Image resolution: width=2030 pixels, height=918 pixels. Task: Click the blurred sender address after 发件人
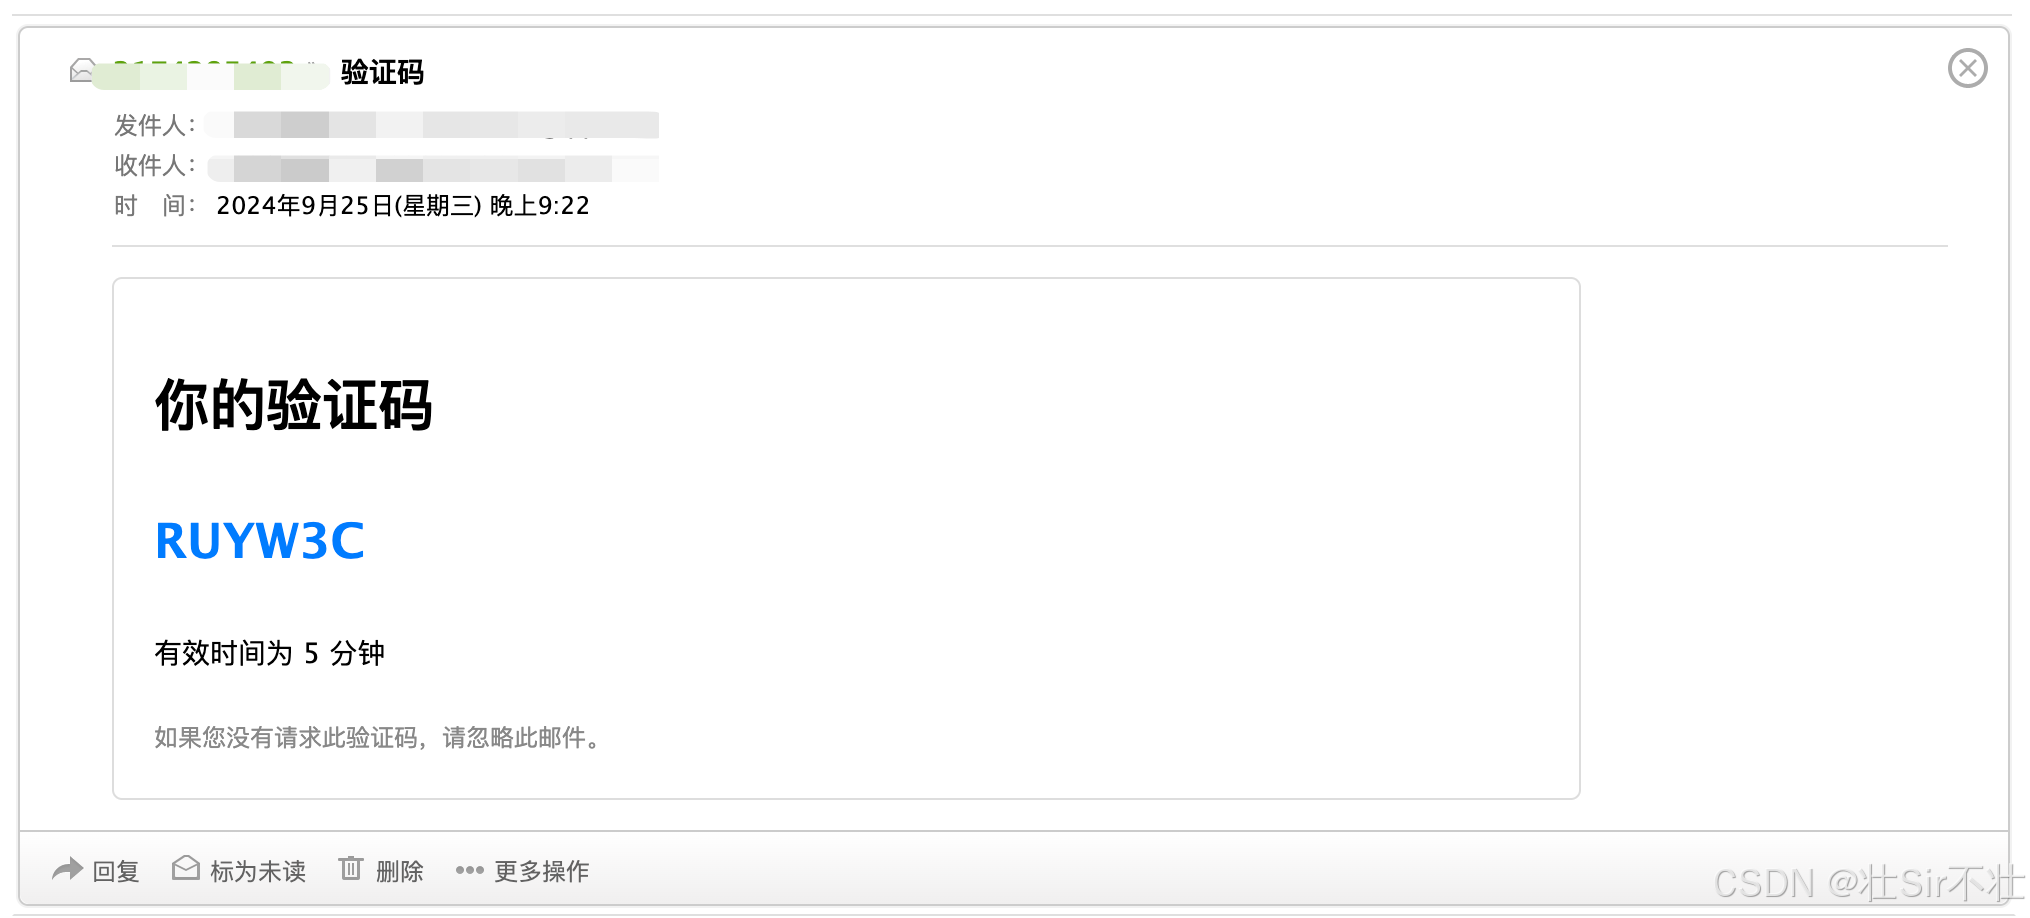[432, 125]
